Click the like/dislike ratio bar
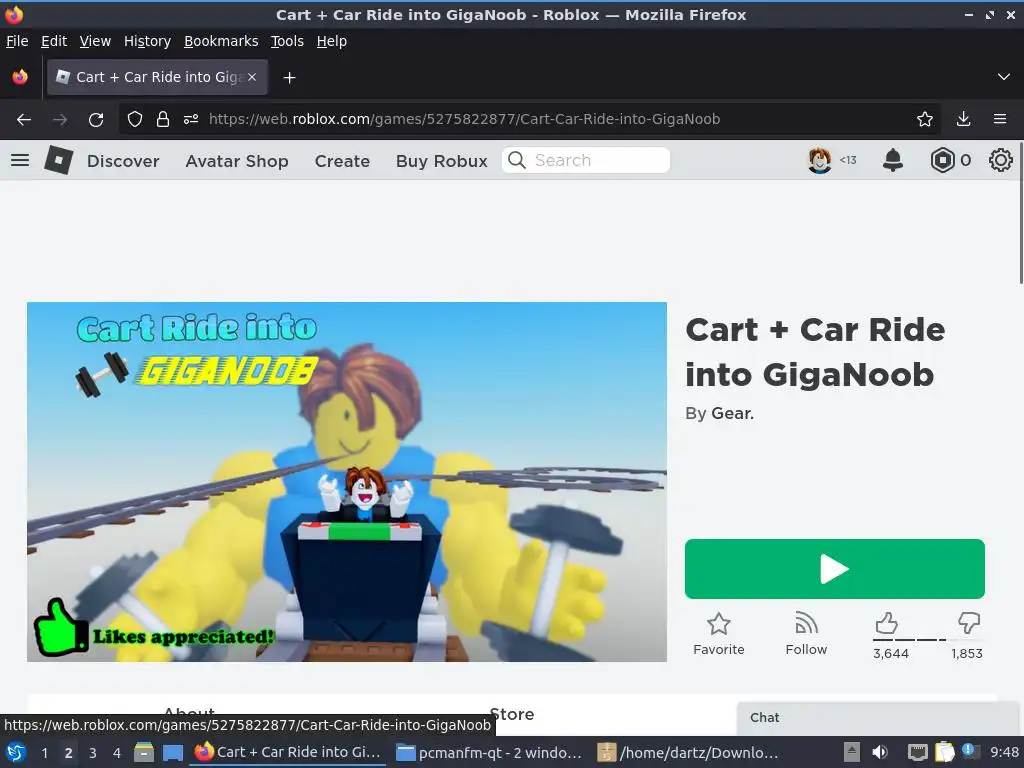Image resolution: width=1024 pixels, height=768 pixels. click(927, 639)
